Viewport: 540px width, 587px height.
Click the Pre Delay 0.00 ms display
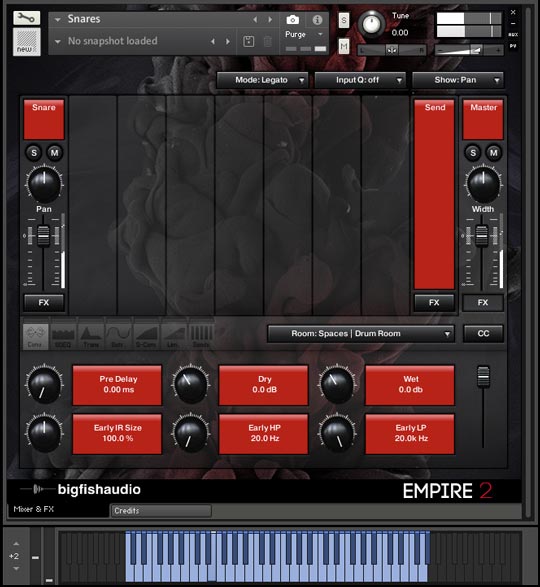tap(117, 385)
